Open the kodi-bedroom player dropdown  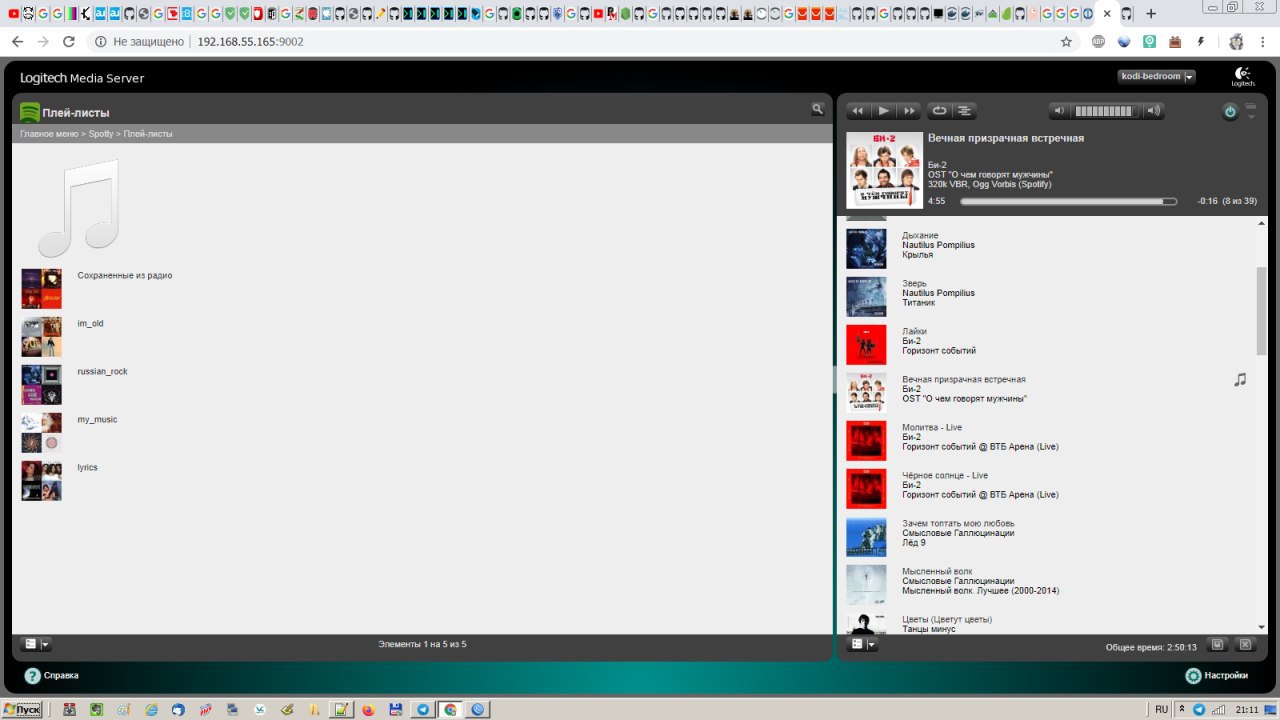click(1156, 77)
